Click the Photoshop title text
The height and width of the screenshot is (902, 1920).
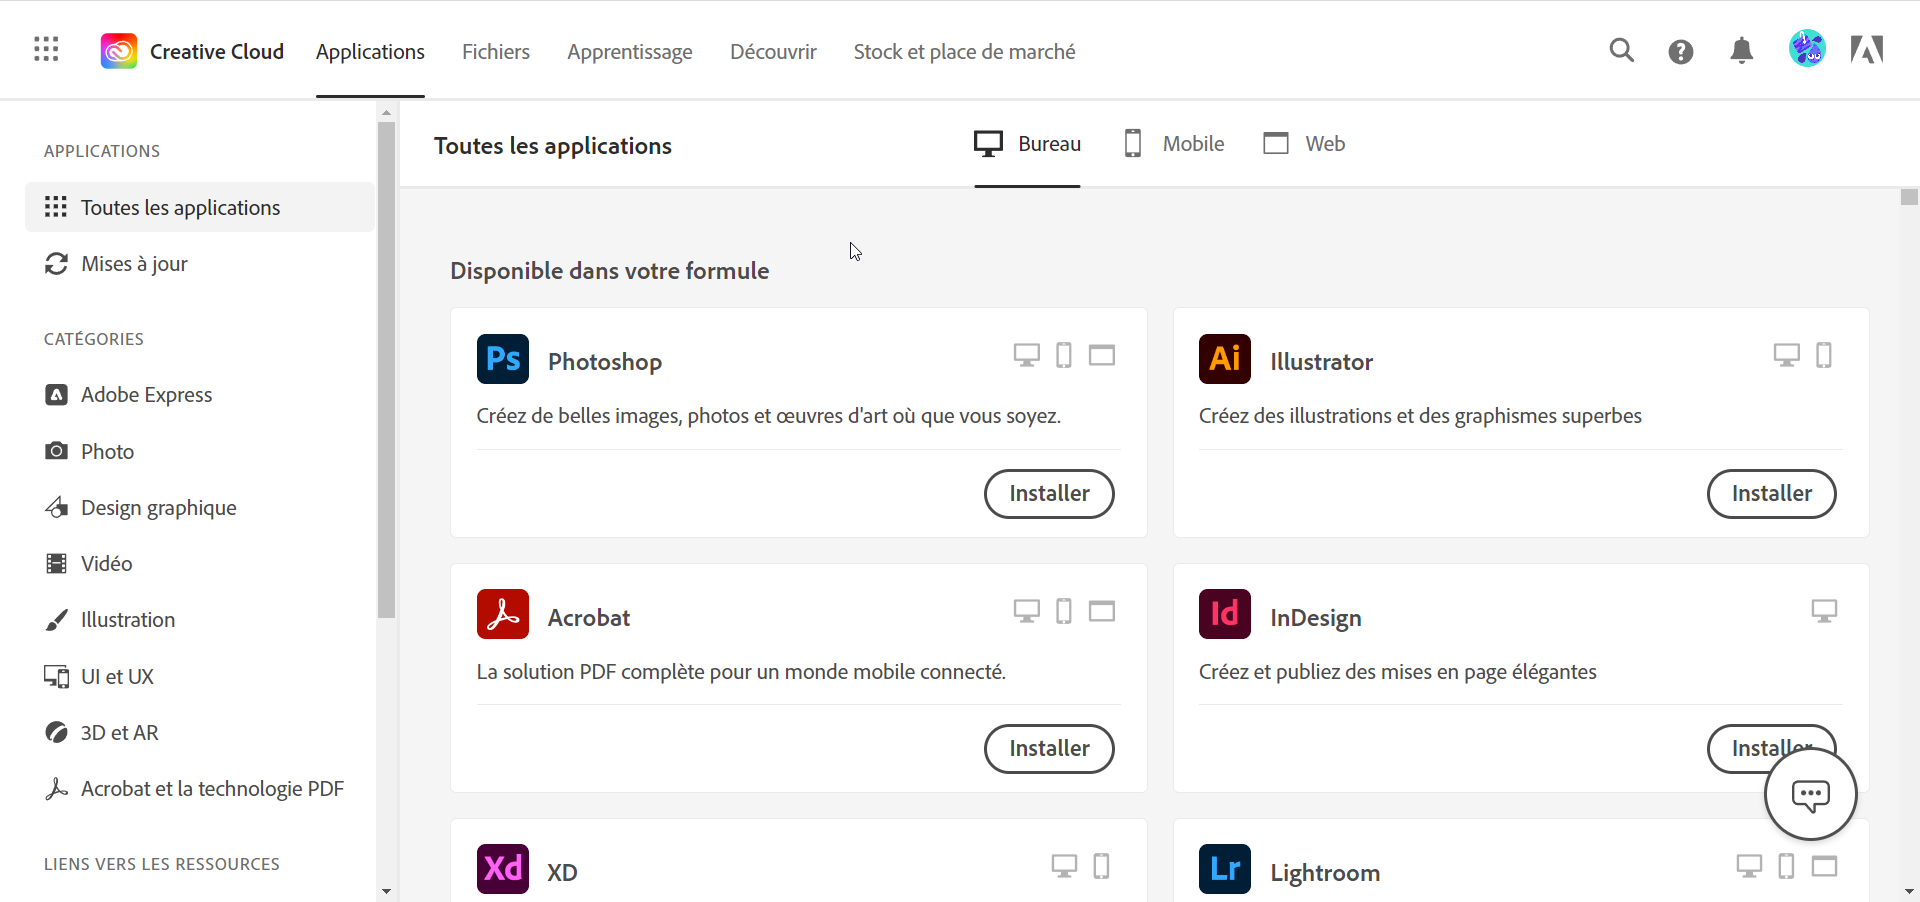point(605,362)
